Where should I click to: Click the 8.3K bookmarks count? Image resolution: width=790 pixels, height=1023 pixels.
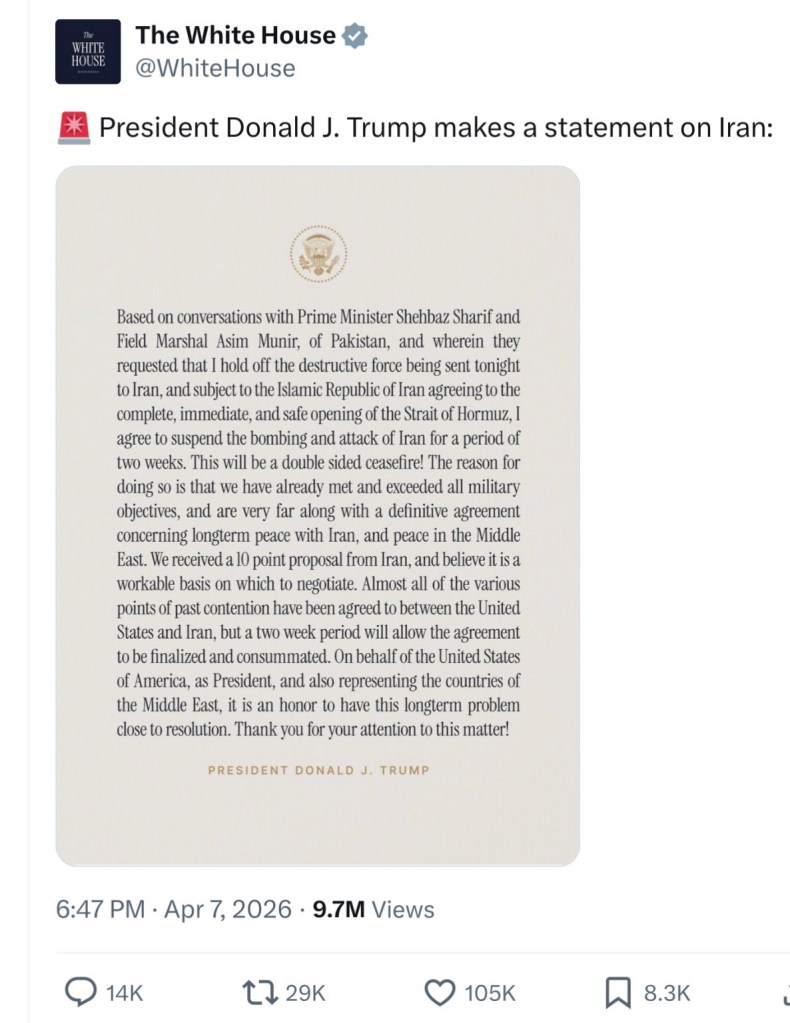pyautogui.click(x=666, y=993)
